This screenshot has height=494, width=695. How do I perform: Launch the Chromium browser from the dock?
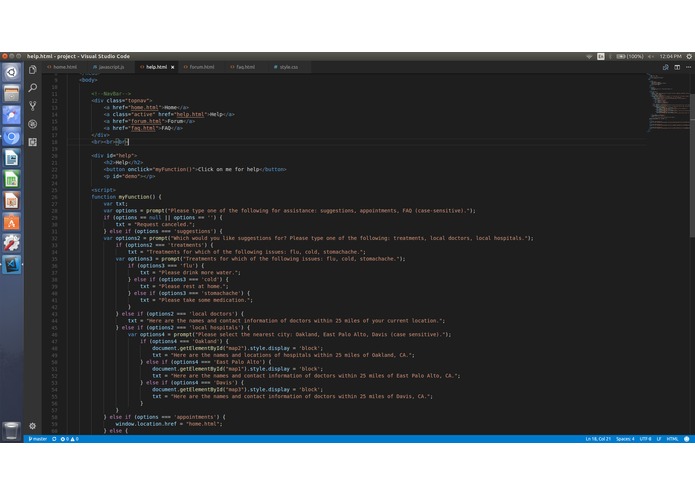tap(12, 137)
